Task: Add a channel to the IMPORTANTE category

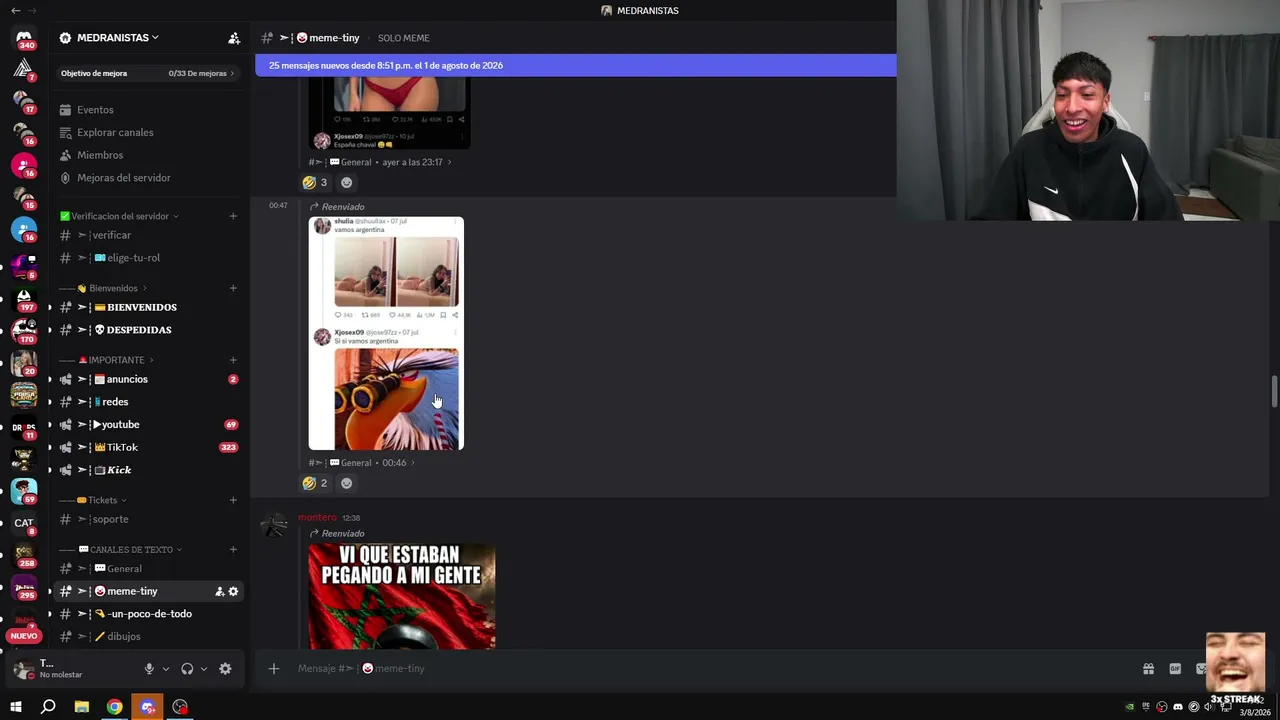Action: pyautogui.click(x=233, y=360)
